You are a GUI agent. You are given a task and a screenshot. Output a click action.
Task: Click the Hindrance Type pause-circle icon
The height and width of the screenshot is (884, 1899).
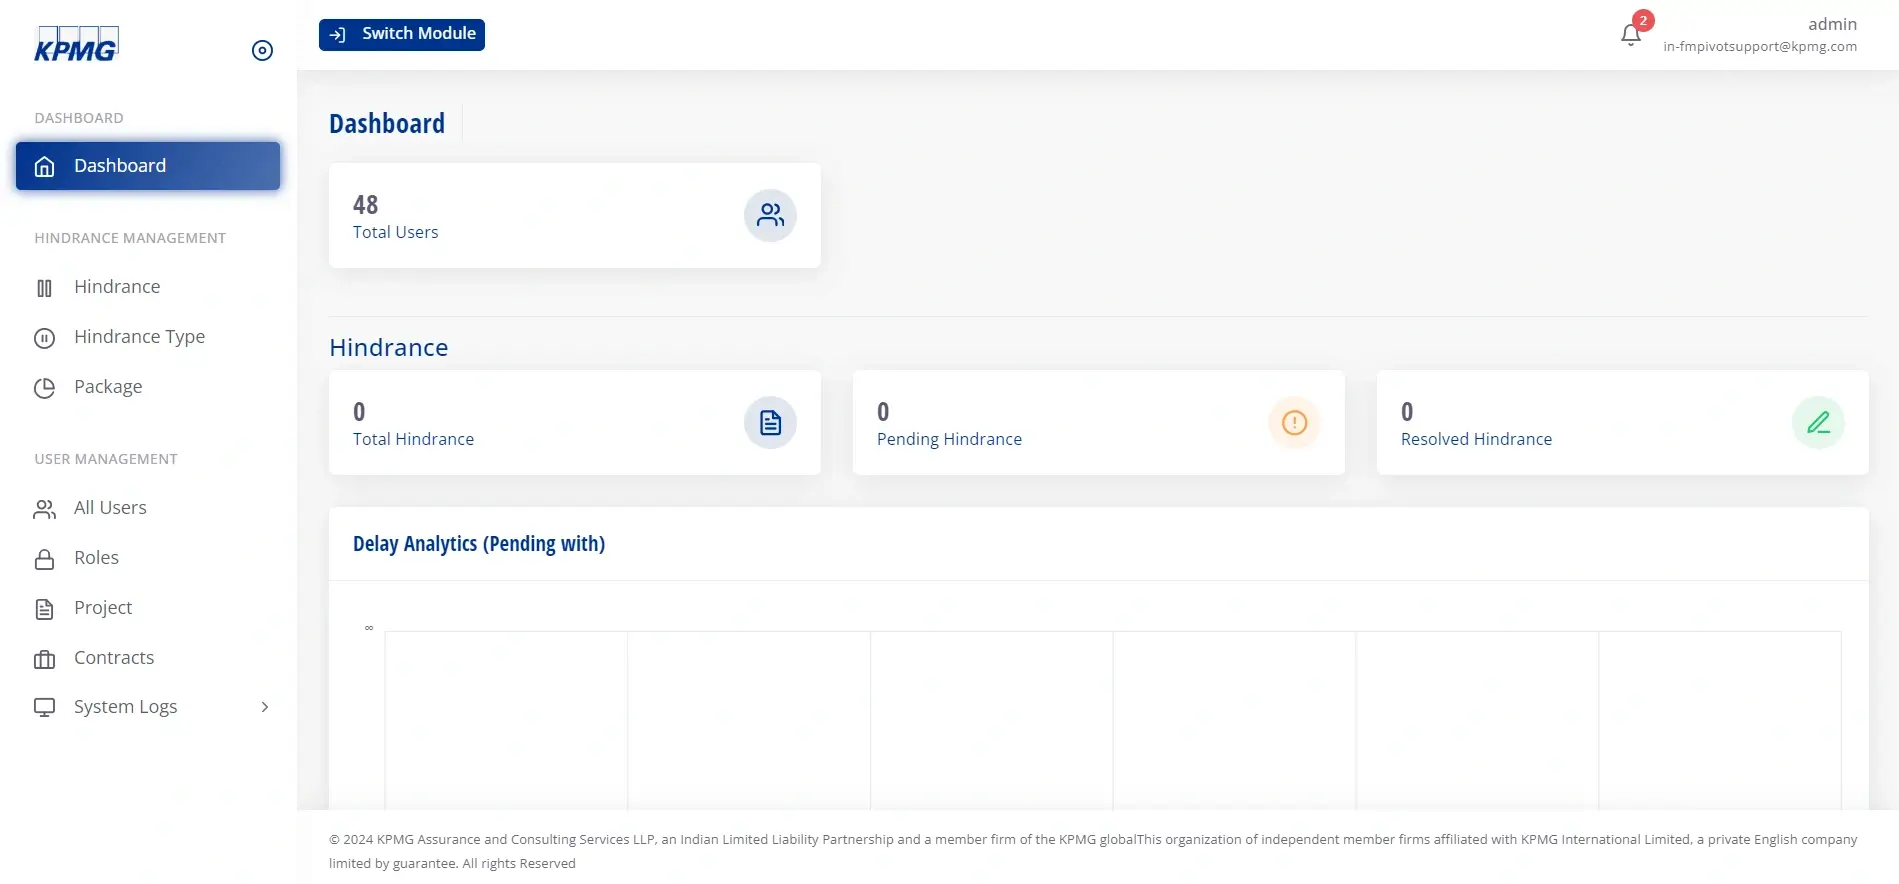44,338
